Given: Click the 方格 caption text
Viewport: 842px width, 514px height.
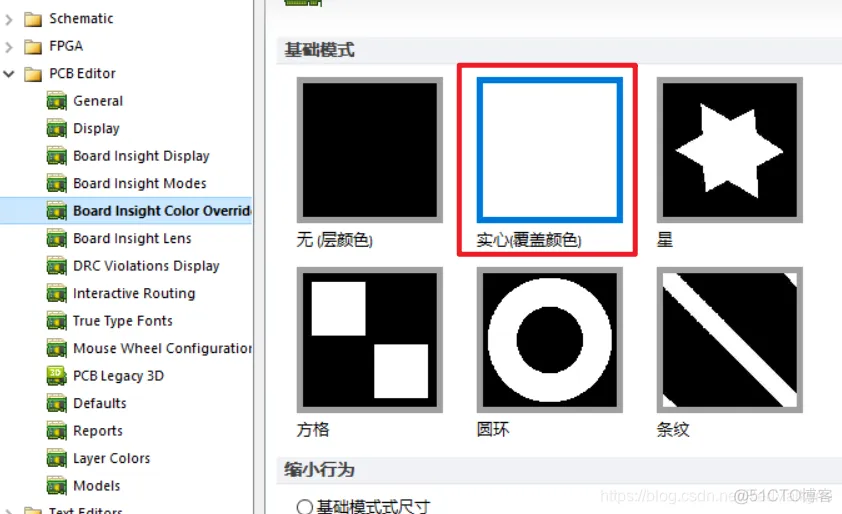Looking at the screenshot, I should click(x=313, y=430).
